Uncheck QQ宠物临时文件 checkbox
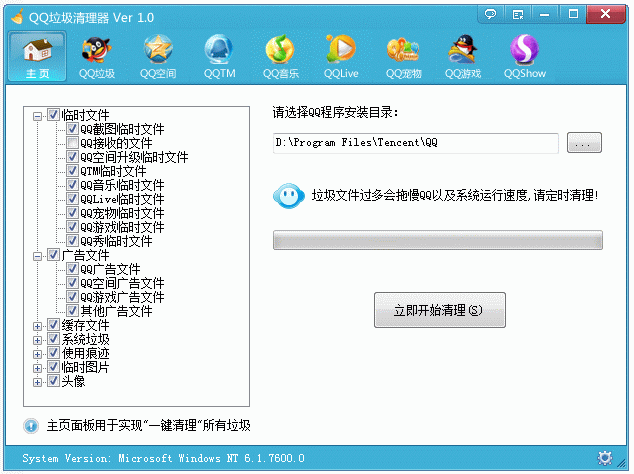This screenshot has width=634, height=474. pyautogui.click(x=72, y=213)
